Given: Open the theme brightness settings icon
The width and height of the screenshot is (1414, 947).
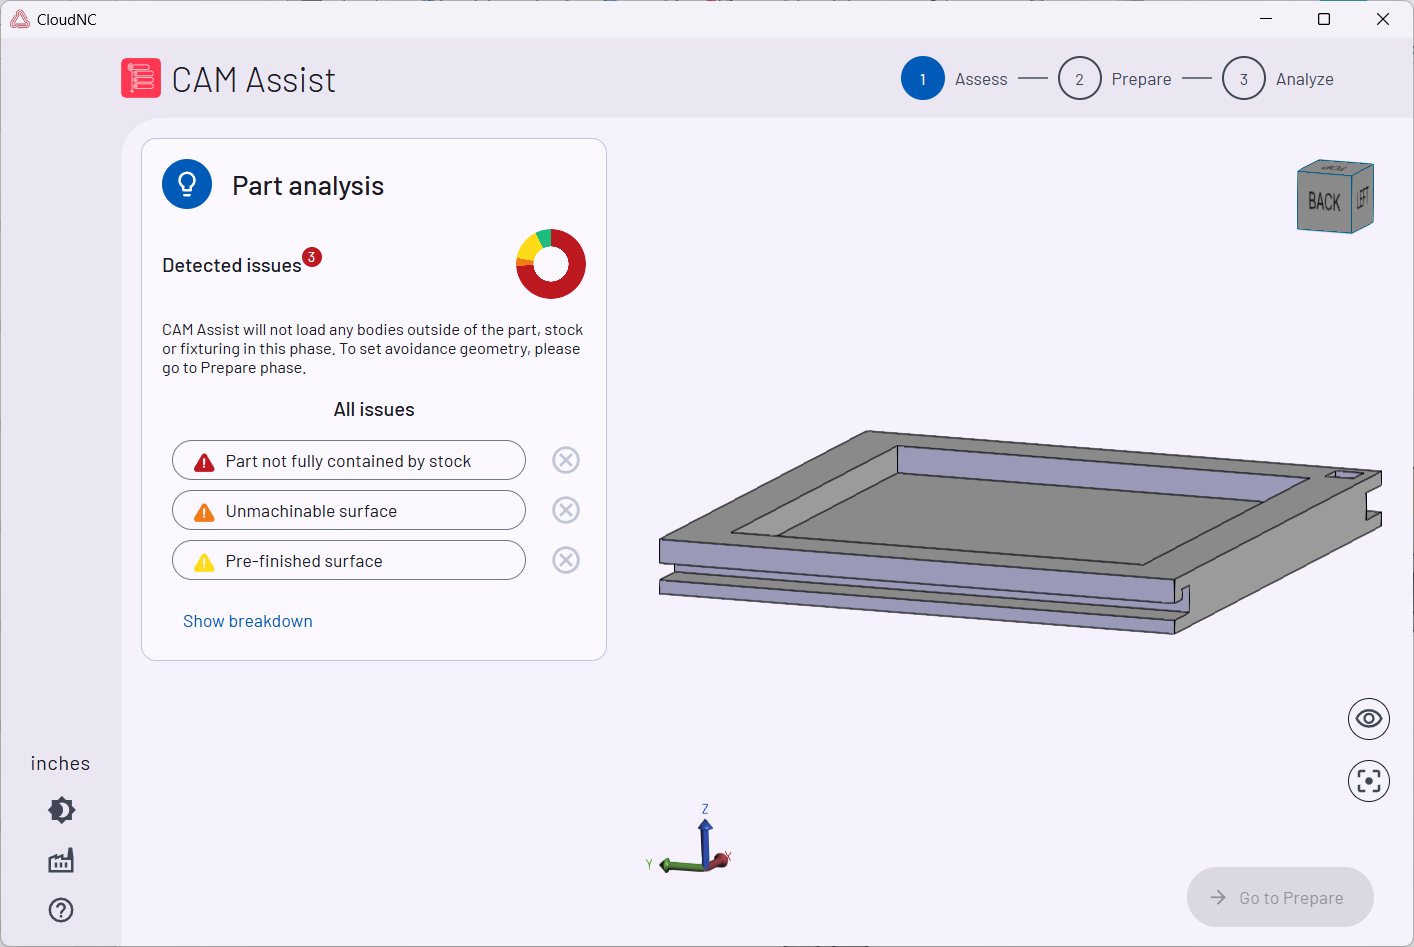Looking at the screenshot, I should coord(61,810).
